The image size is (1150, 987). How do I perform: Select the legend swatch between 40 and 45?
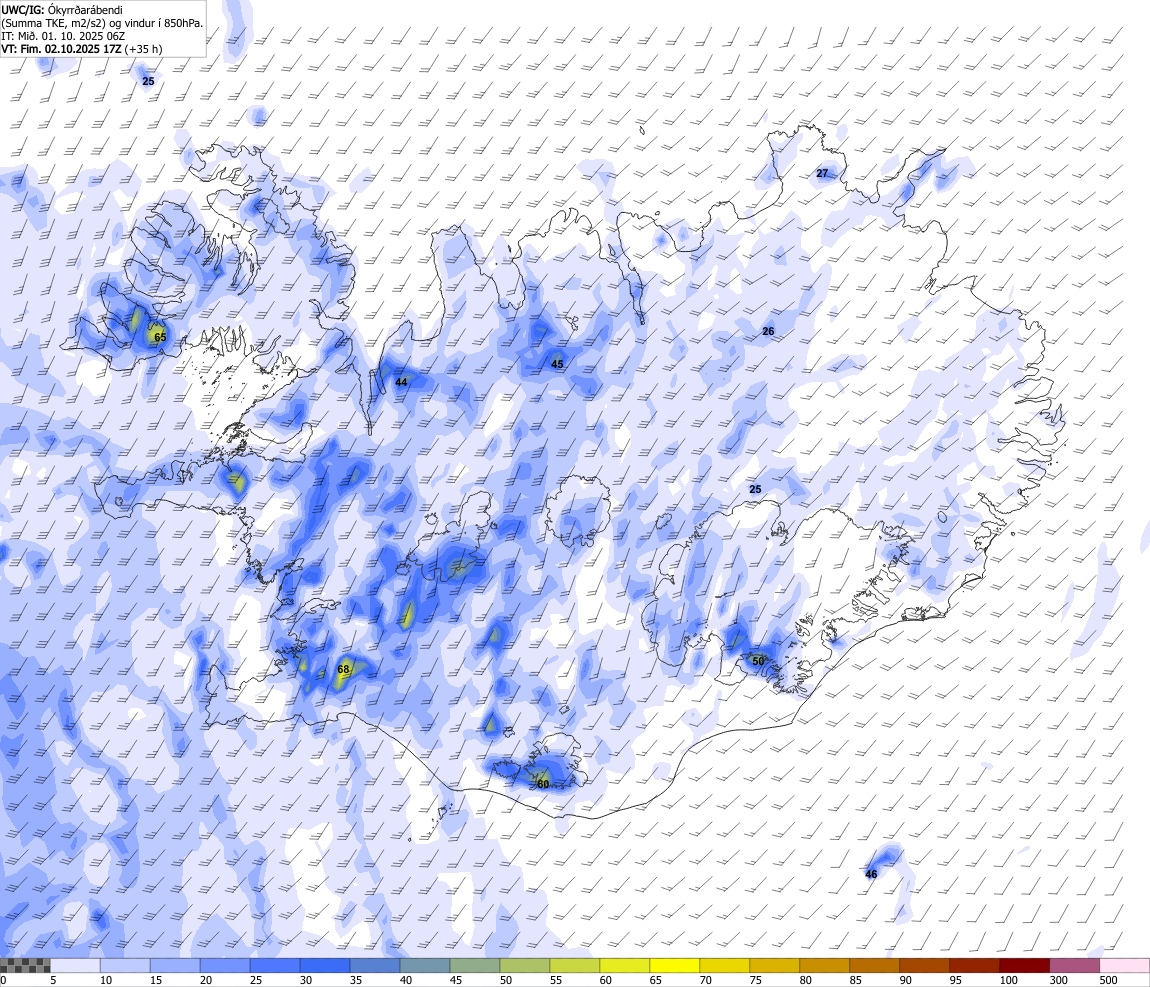pyautogui.click(x=425, y=965)
